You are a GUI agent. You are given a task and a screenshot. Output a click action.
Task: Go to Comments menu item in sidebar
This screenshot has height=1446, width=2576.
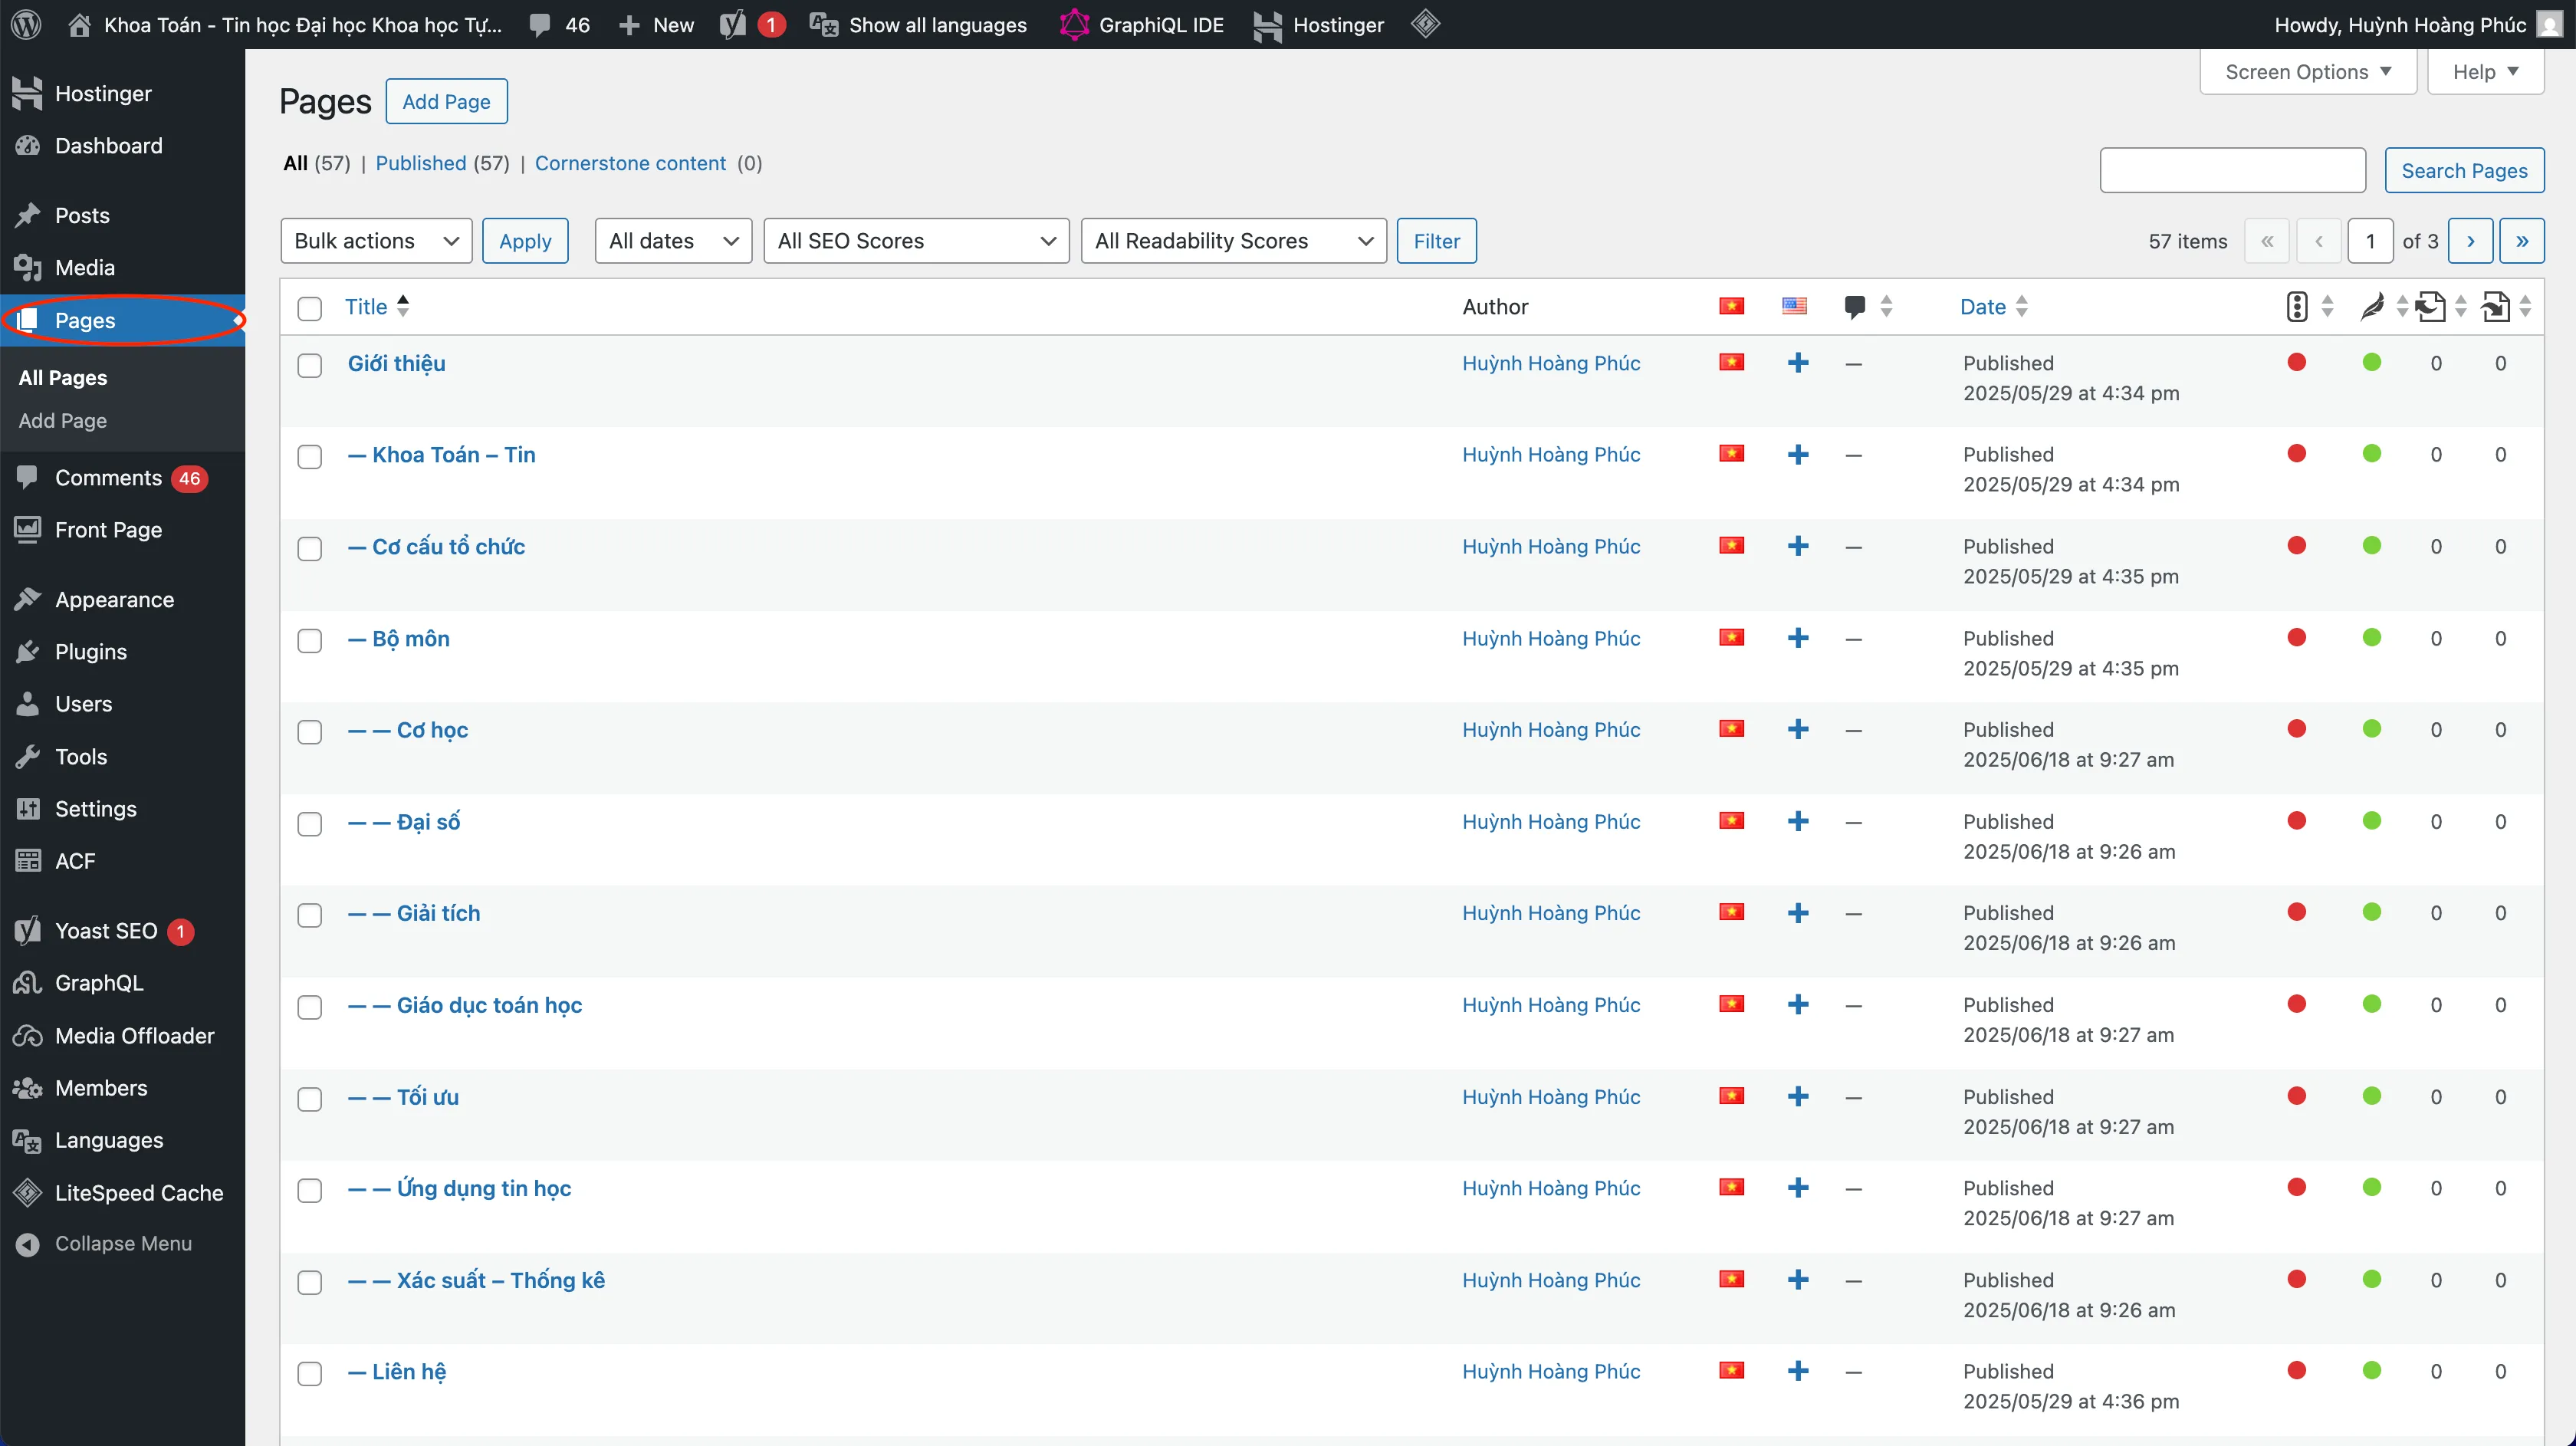click(x=108, y=478)
